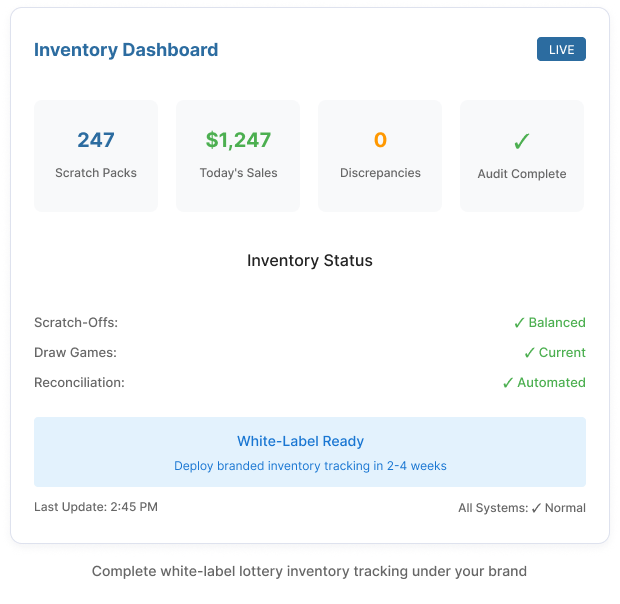Click the All Systems Normal checkmark
The image size is (620, 604).
coord(536,508)
